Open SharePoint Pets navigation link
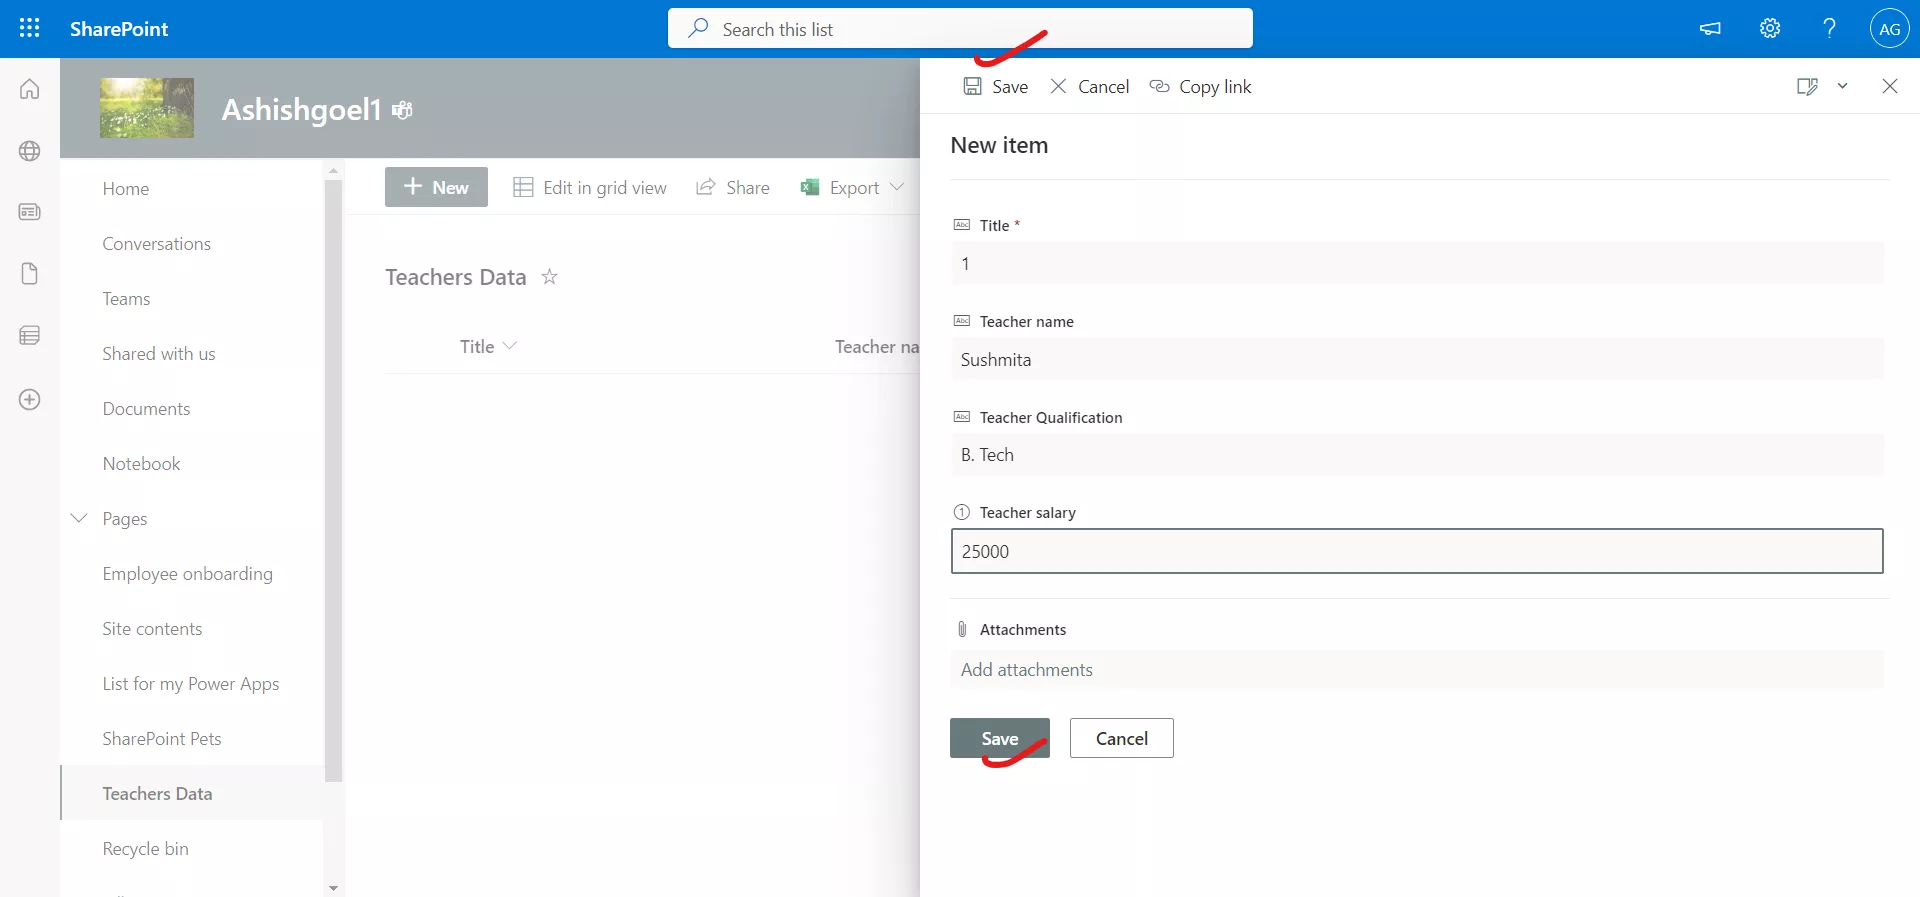This screenshot has width=1920, height=897. pos(161,739)
